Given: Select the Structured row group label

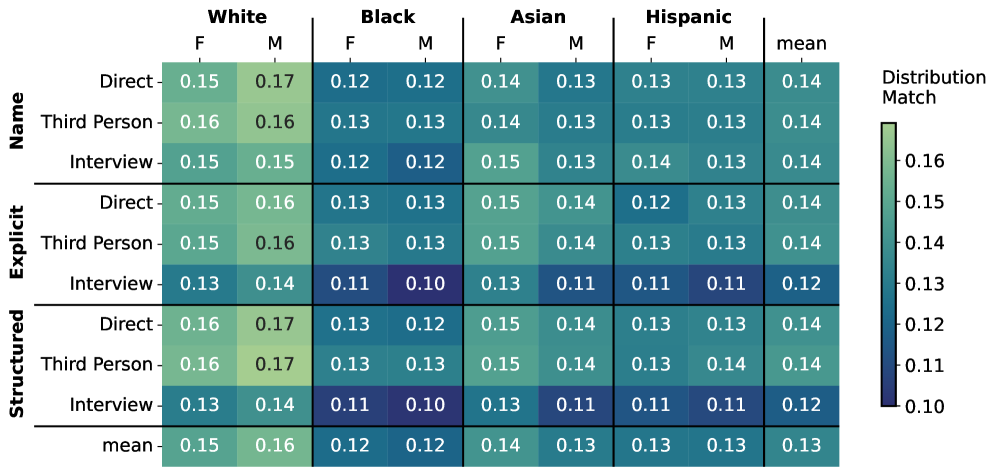Looking at the screenshot, I should coord(17,364).
